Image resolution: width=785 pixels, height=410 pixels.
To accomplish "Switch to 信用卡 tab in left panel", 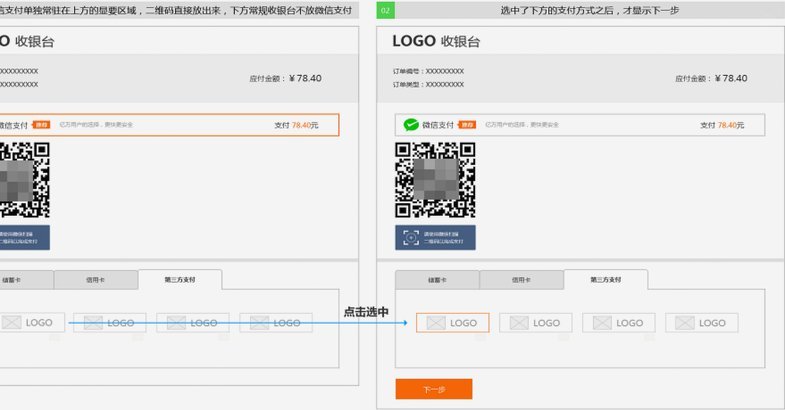I will point(96,280).
